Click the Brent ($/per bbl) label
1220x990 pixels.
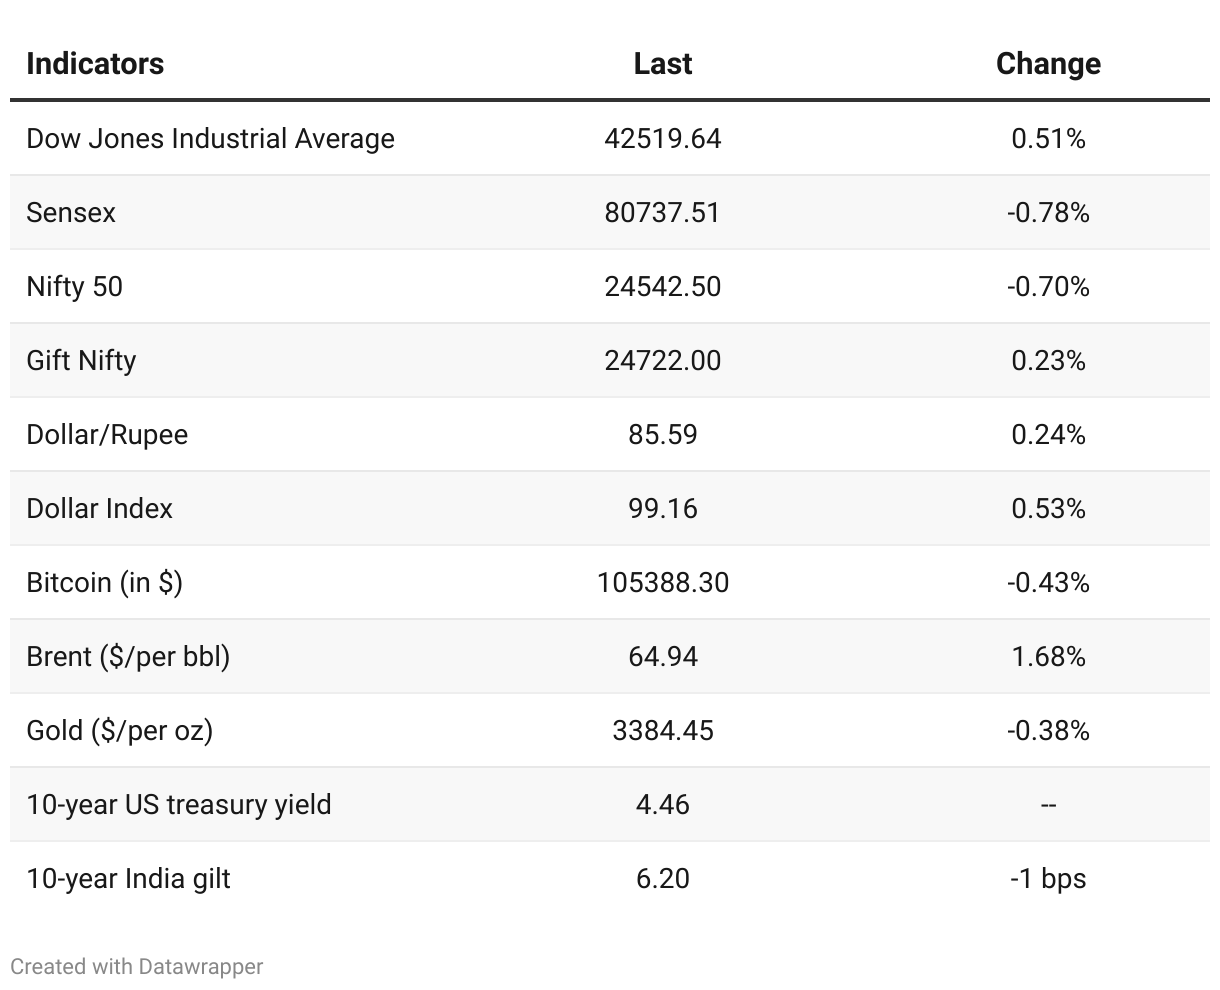(x=128, y=657)
